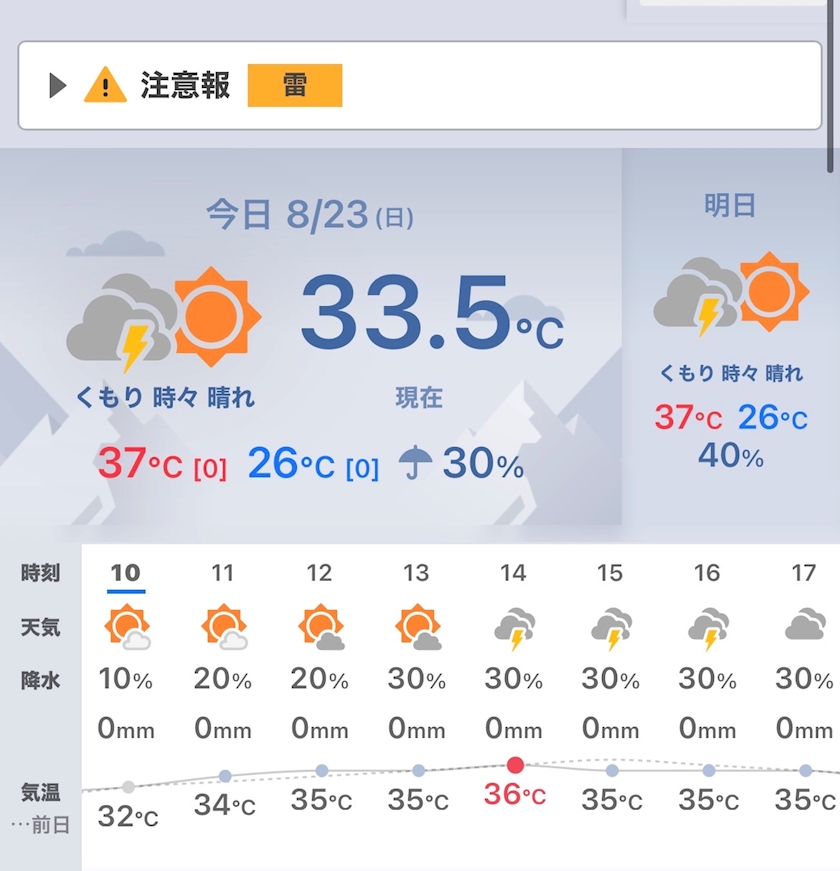Click the current temperature 33.5°C reading
The height and width of the screenshot is (871, 840).
pos(432,313)
